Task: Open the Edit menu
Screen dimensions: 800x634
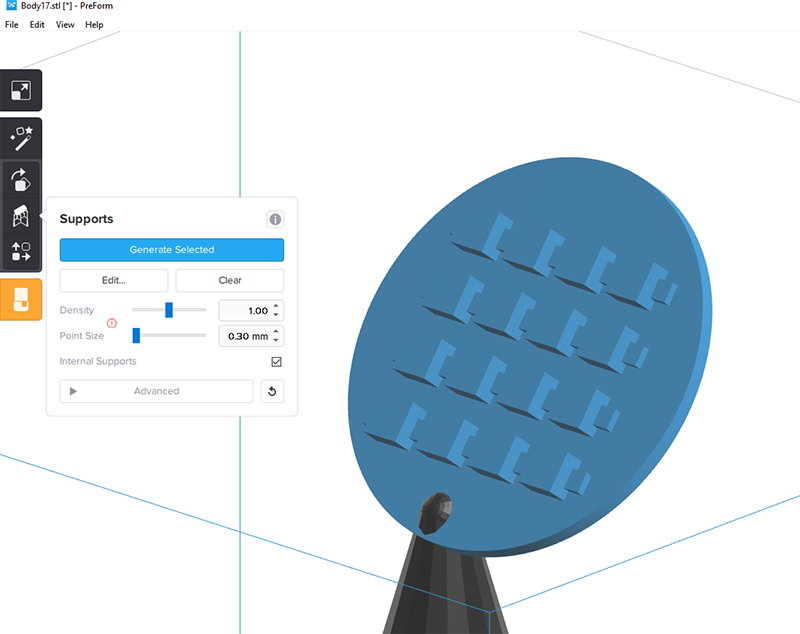Action: click(37, 24)
